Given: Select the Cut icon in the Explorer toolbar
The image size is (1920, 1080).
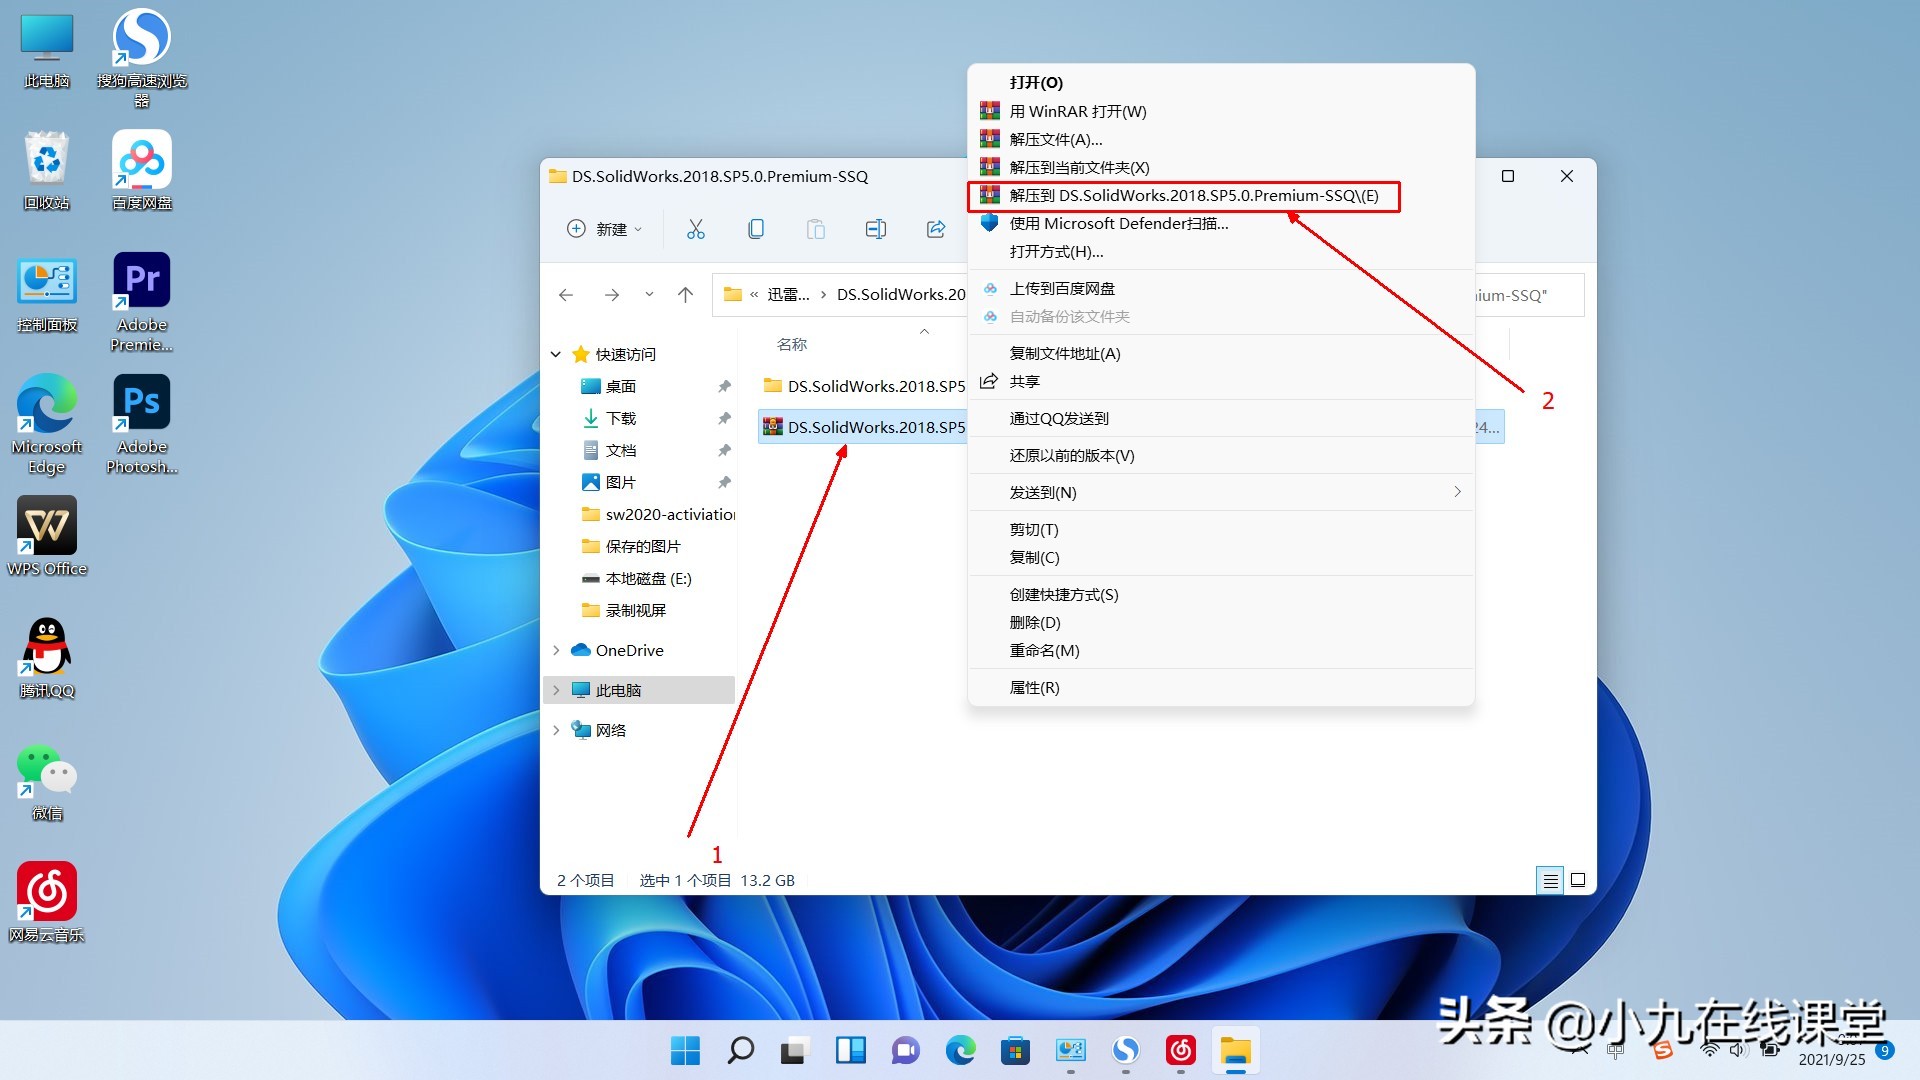Looking at the screenshot, I should point(696,229).
